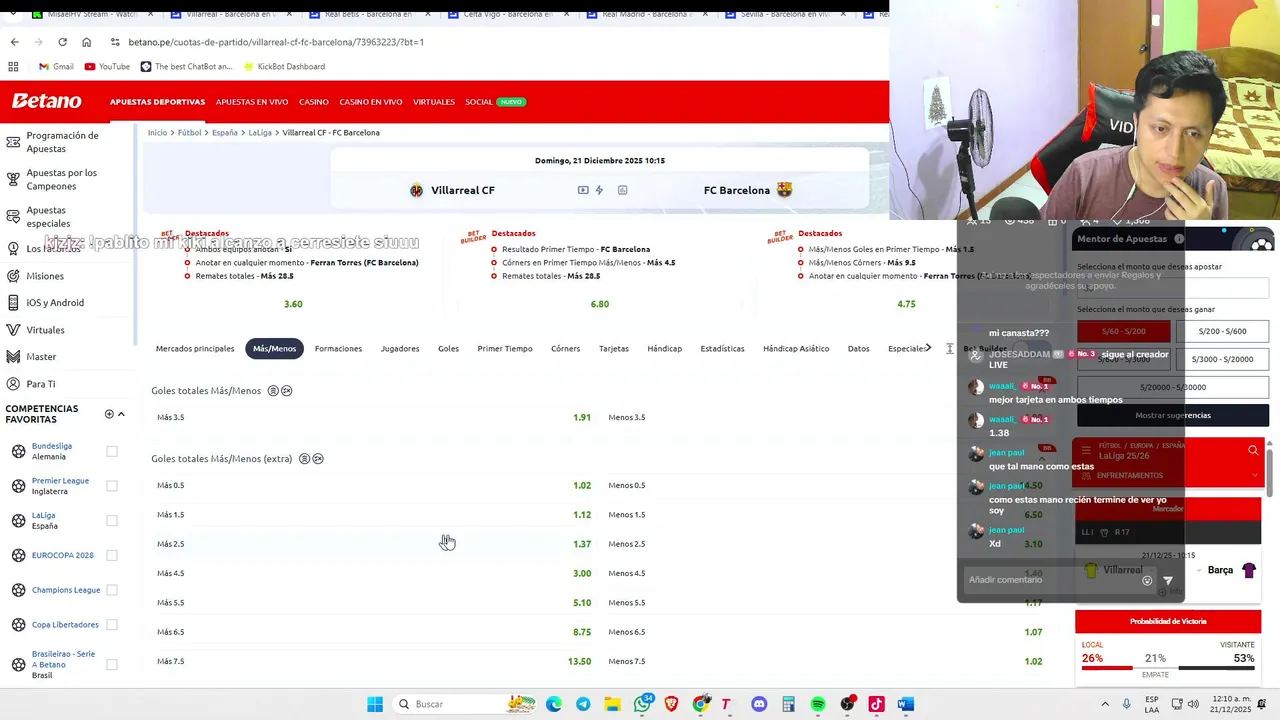
Task: Show hidden system tray icons
Action: (1105, 704)
